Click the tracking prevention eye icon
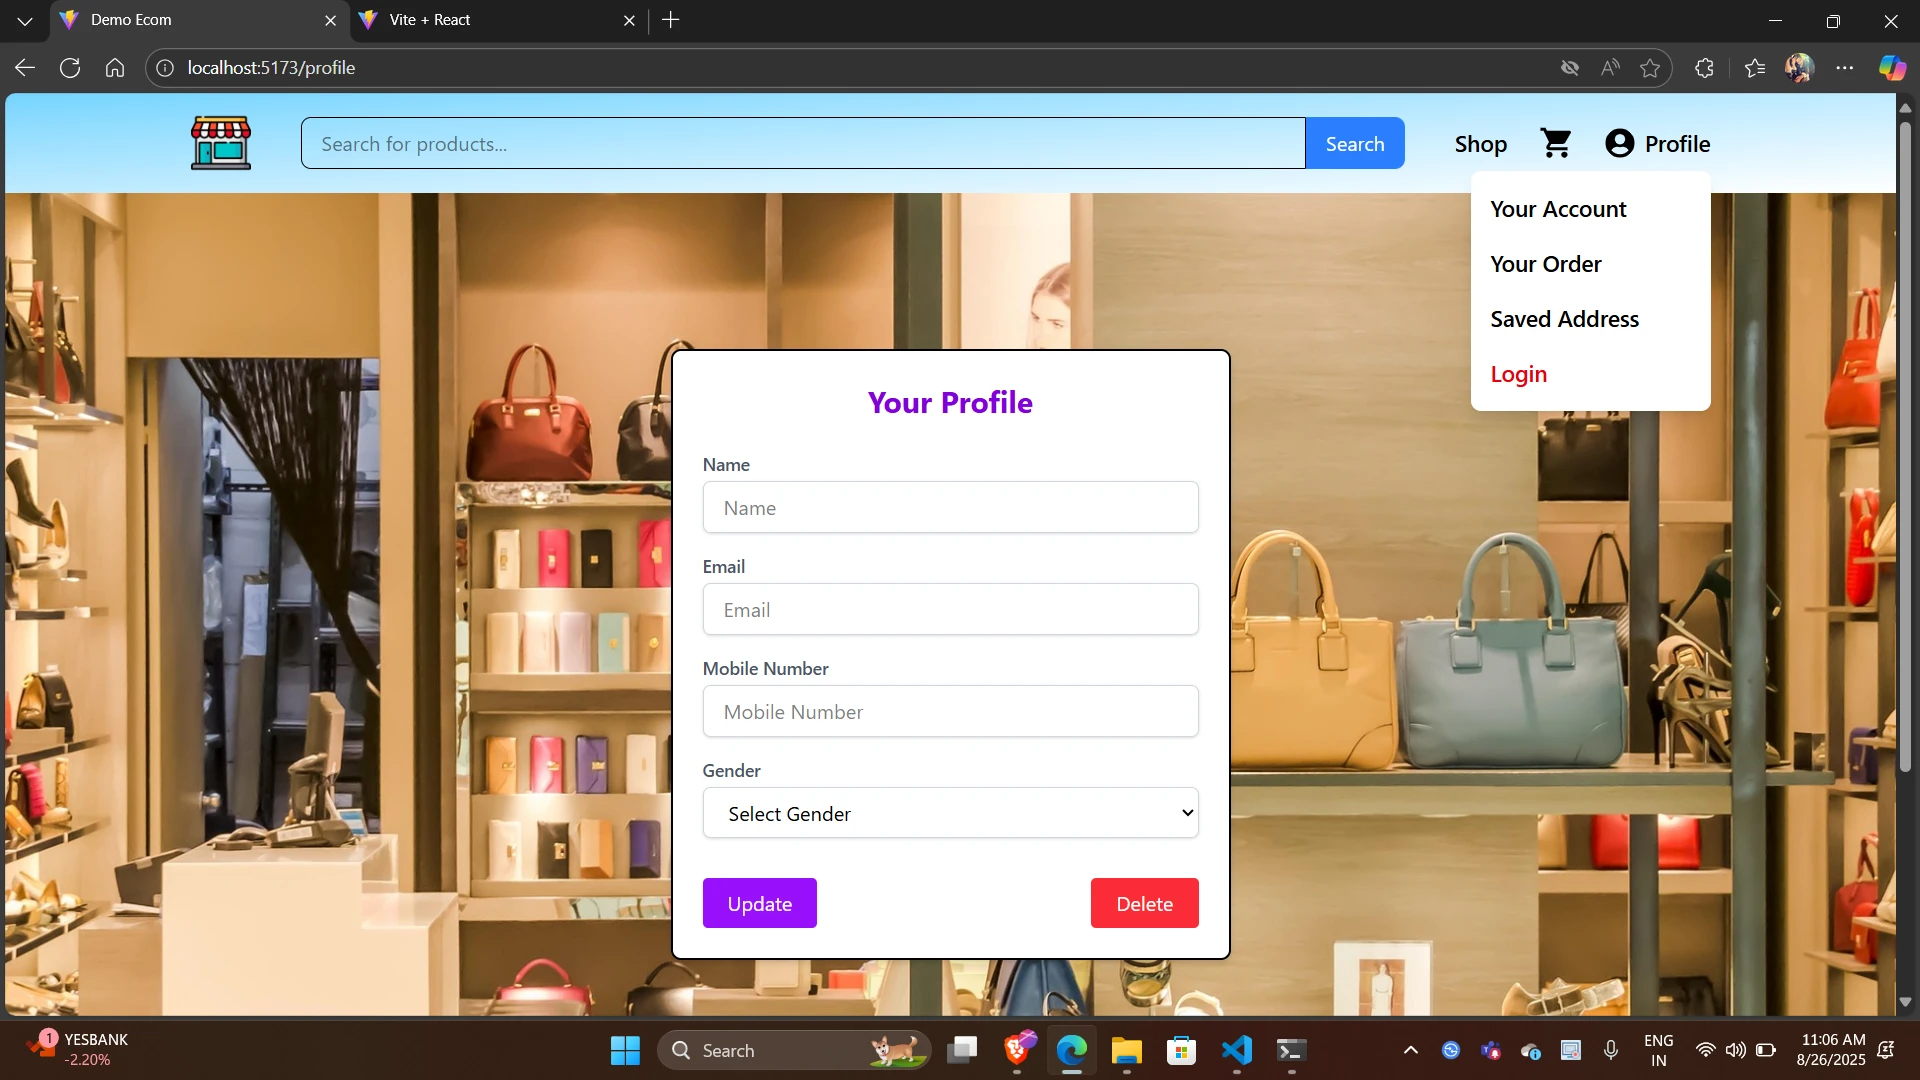Viewport: 1920px width, 1080px height. click(x=1570, y=68)
